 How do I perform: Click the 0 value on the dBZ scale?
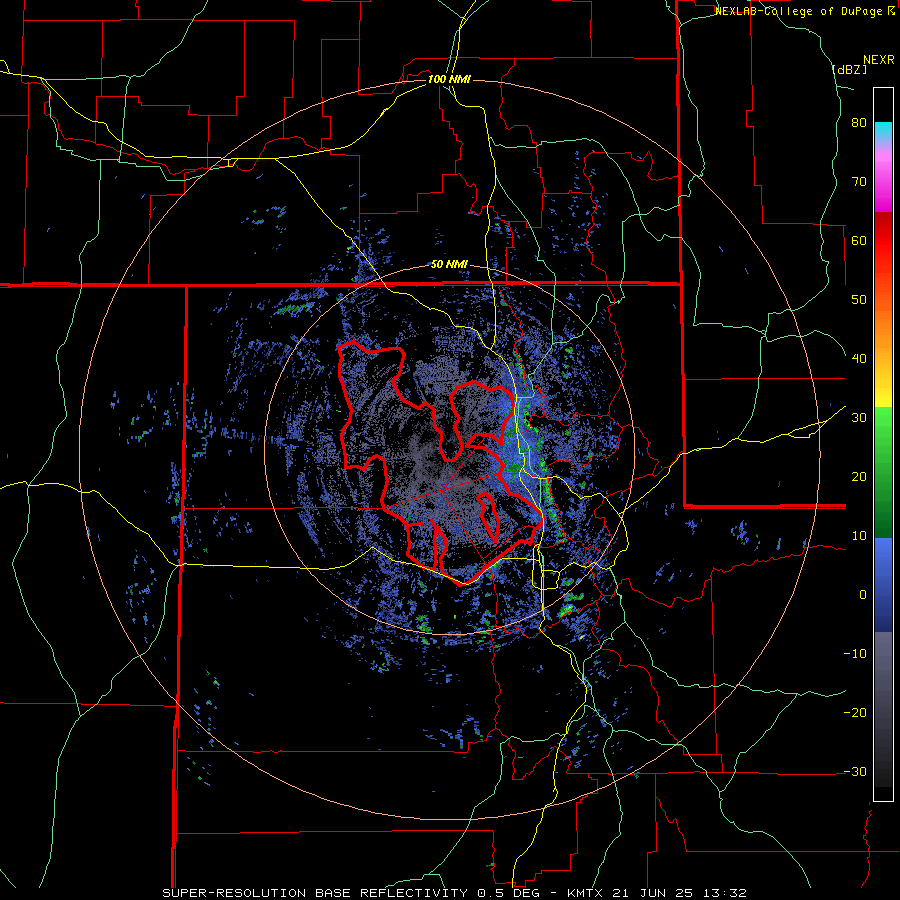pos(863,595)
